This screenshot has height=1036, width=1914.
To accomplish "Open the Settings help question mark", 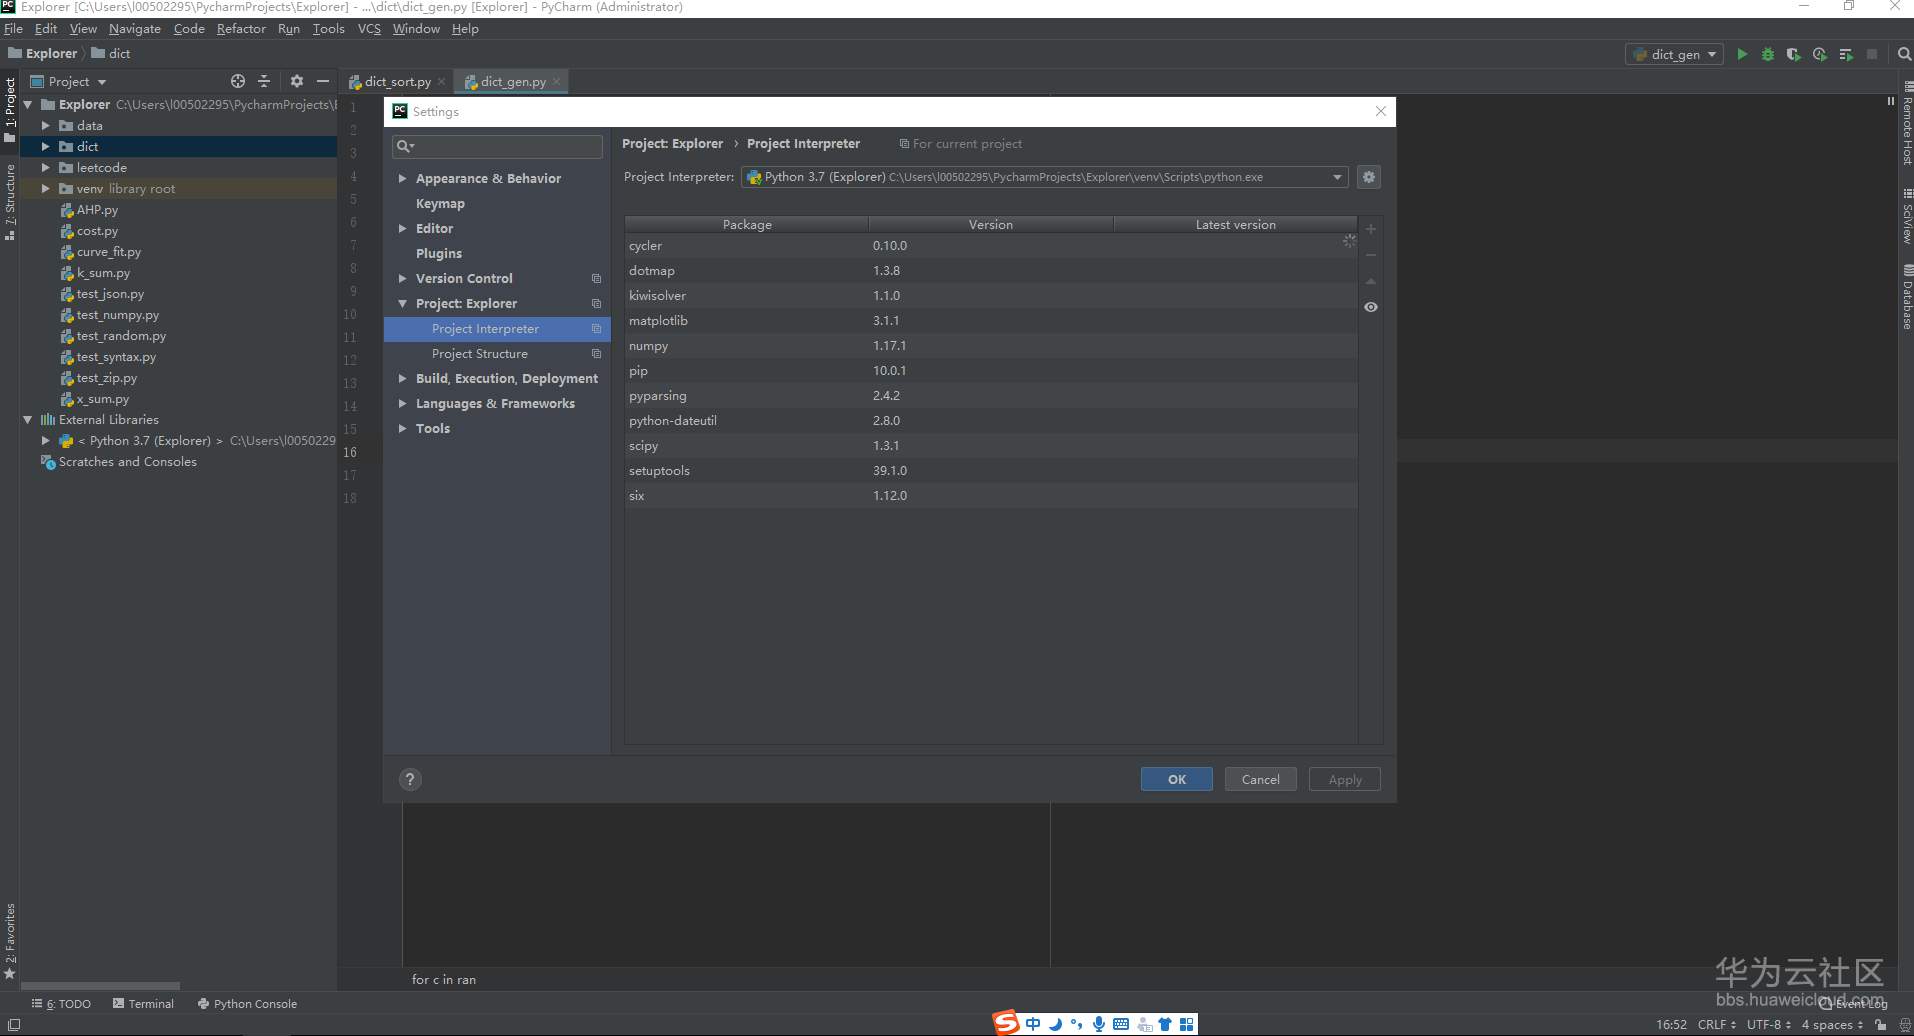I will (x=410, y=780).
